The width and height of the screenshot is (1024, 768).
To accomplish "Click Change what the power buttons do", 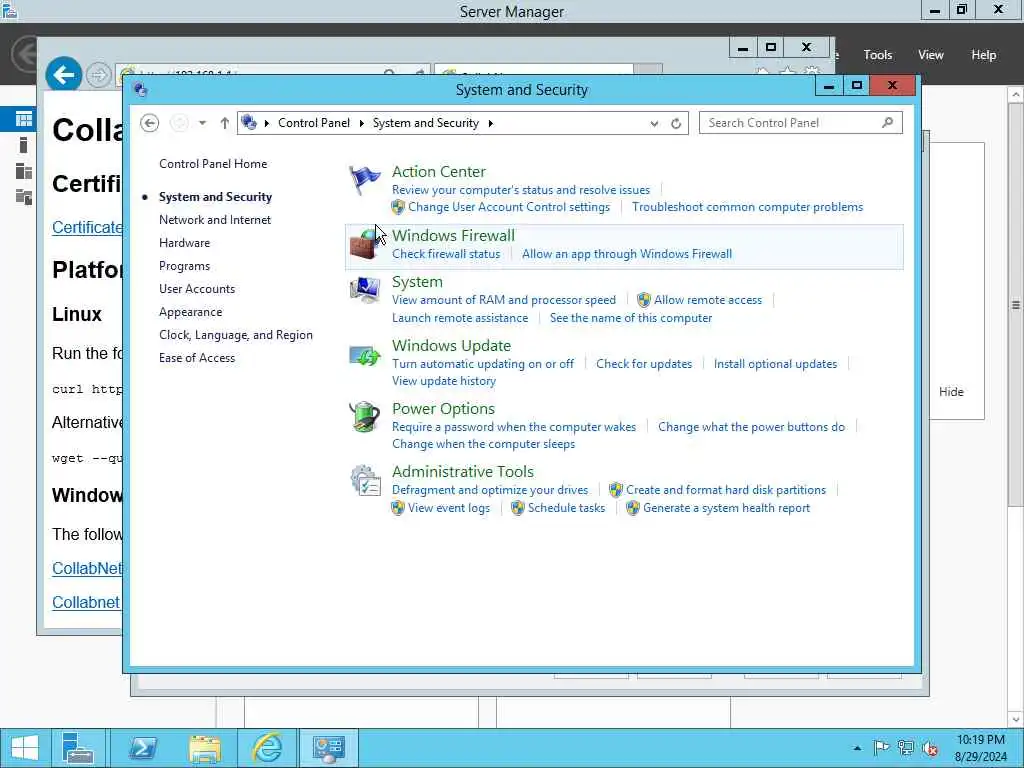I will 752,427.
